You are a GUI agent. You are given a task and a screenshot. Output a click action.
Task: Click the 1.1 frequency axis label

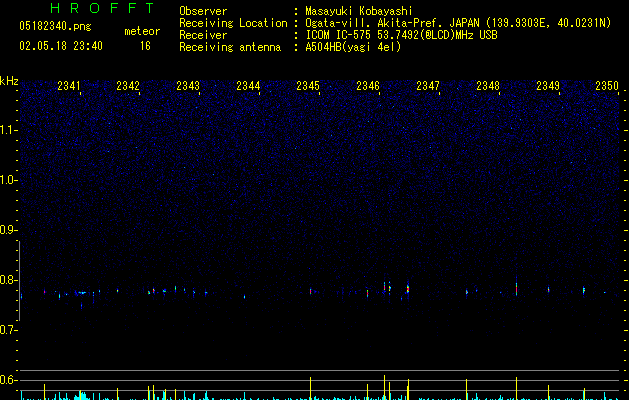(x=8, y=130)
